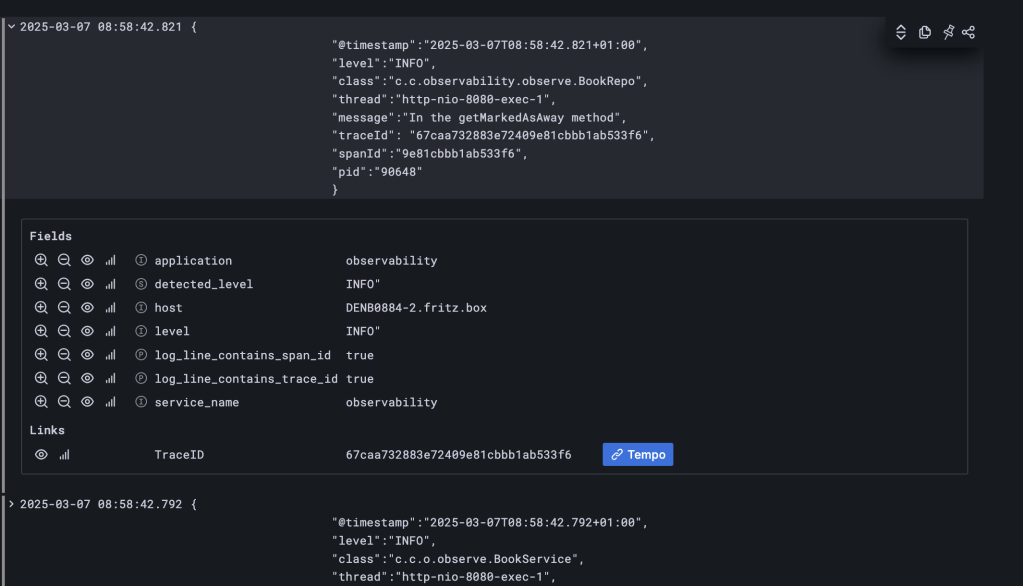This screenshot has width=1023, height=586.
Task: Pin this log line using the pin icon
Action: 947,32
